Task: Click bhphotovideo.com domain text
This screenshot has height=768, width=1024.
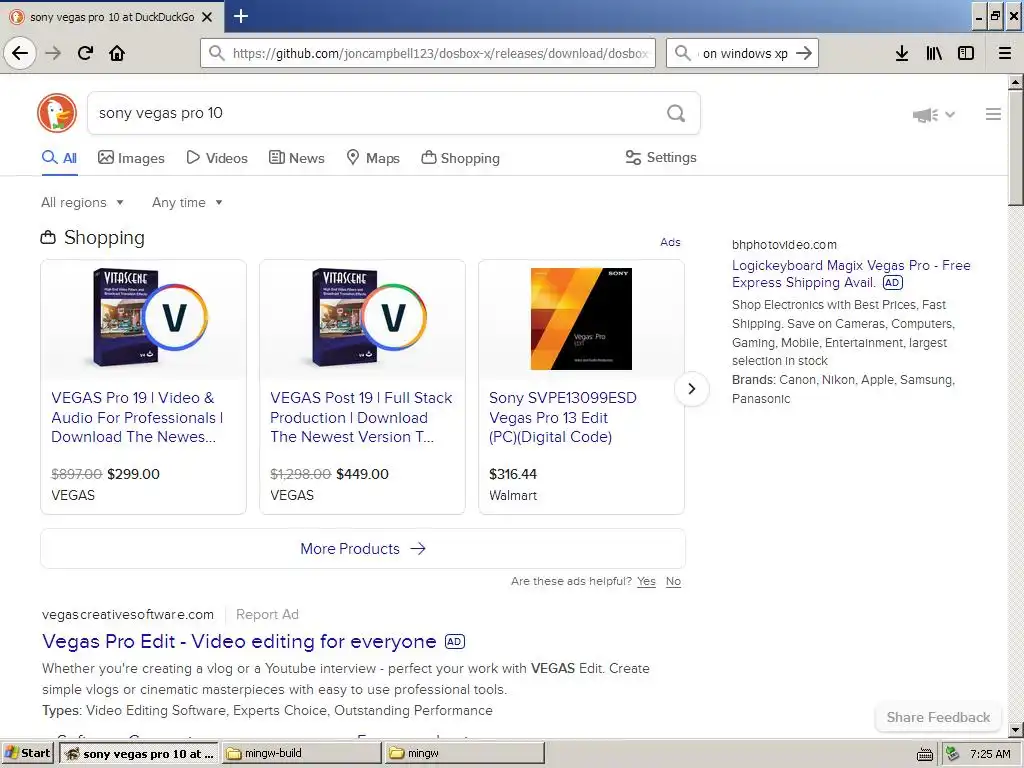Action: pyautogui.click(x=784, y=245)
